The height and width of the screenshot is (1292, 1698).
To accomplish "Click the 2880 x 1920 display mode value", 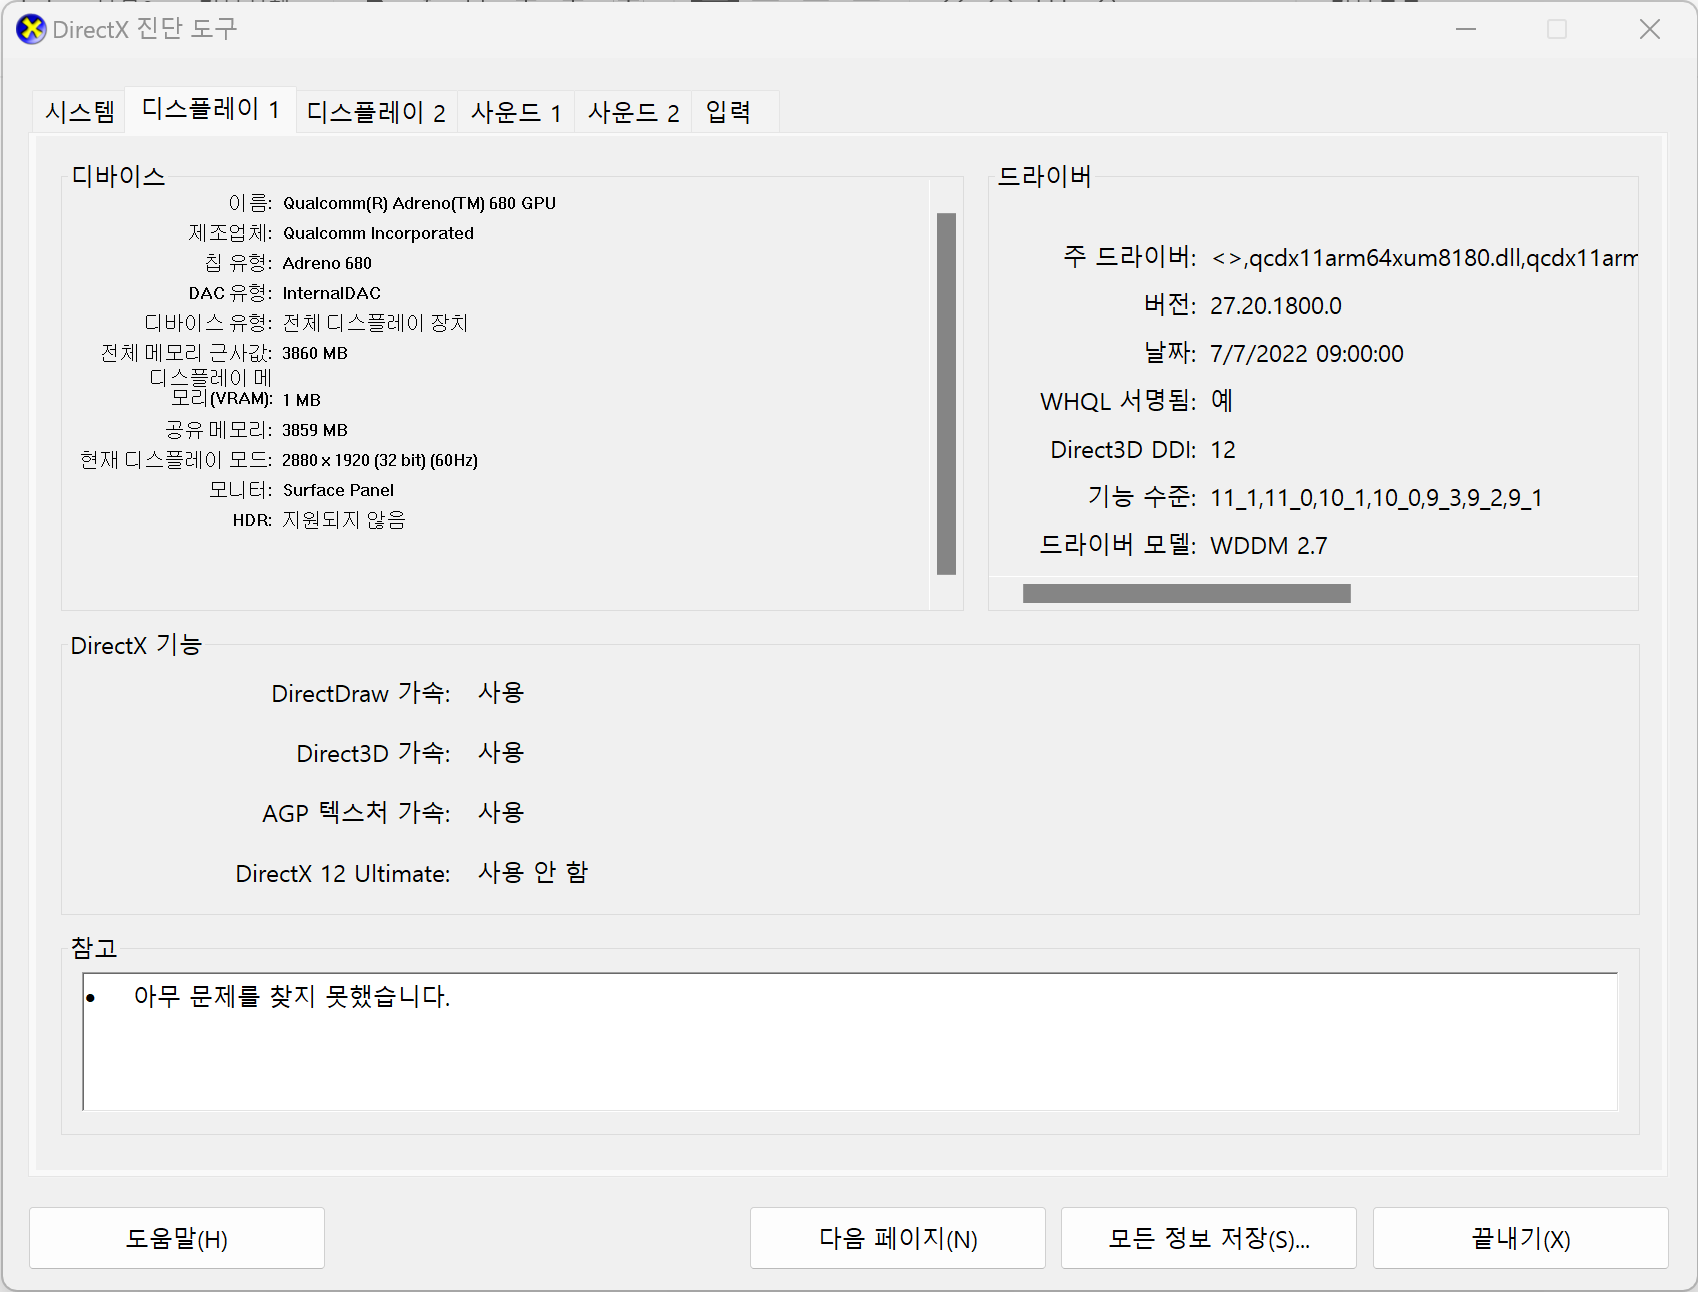I will pyautogui.click(x=380, y=460).
